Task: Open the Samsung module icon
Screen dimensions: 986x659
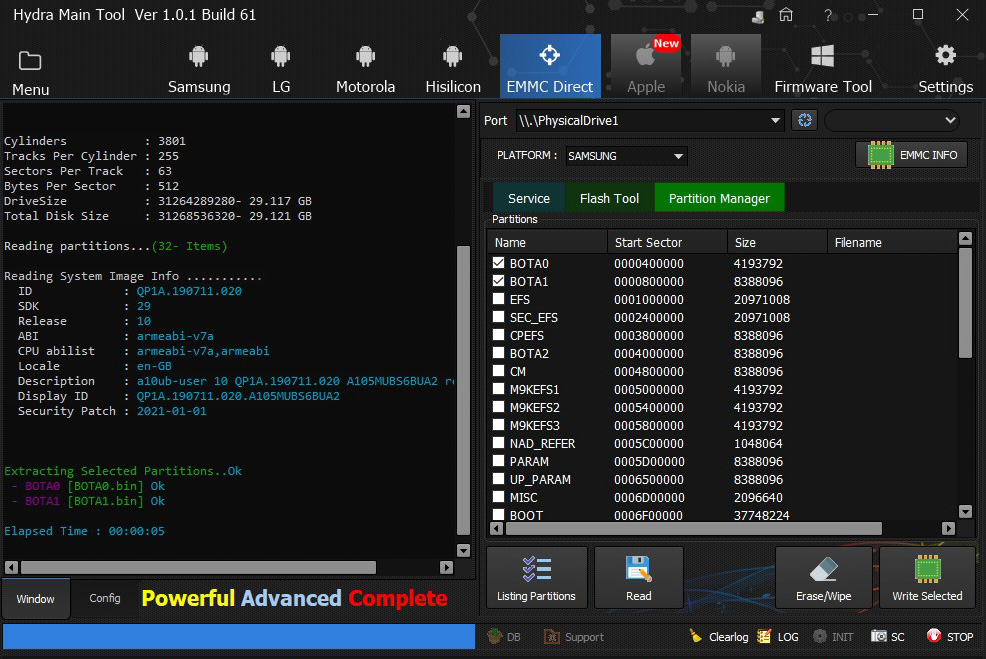Action: pos(198,57)
